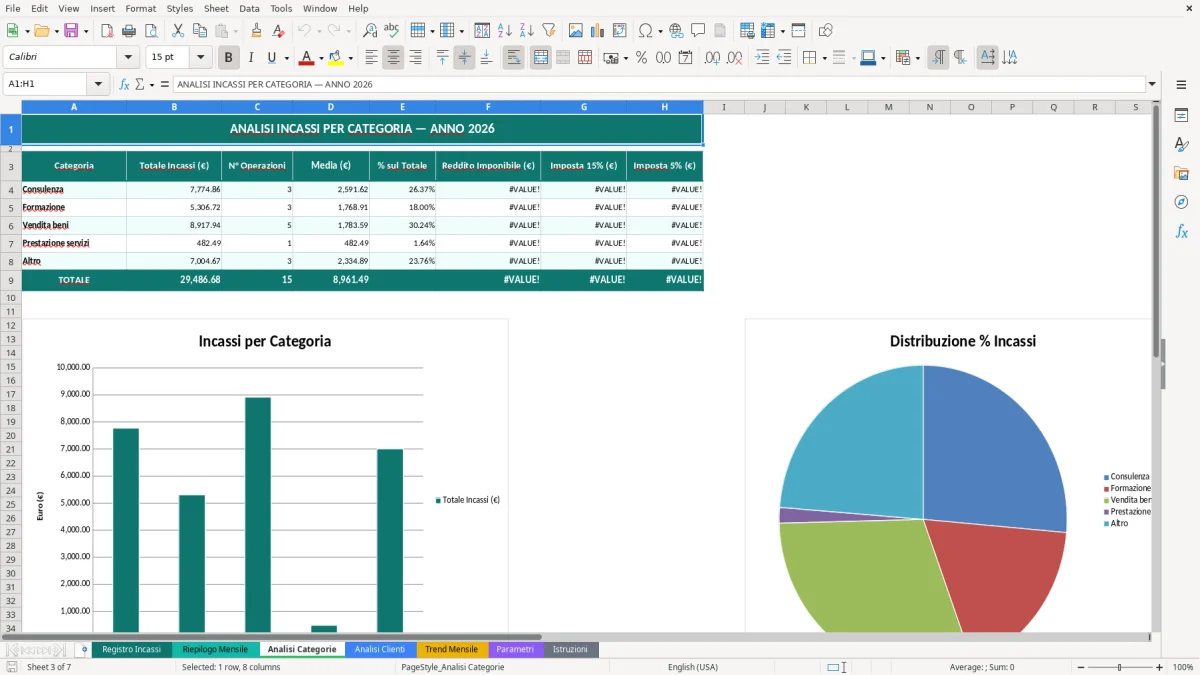Toggle Bold formatting
1200x675 pixels.
[x=229, y=58]
